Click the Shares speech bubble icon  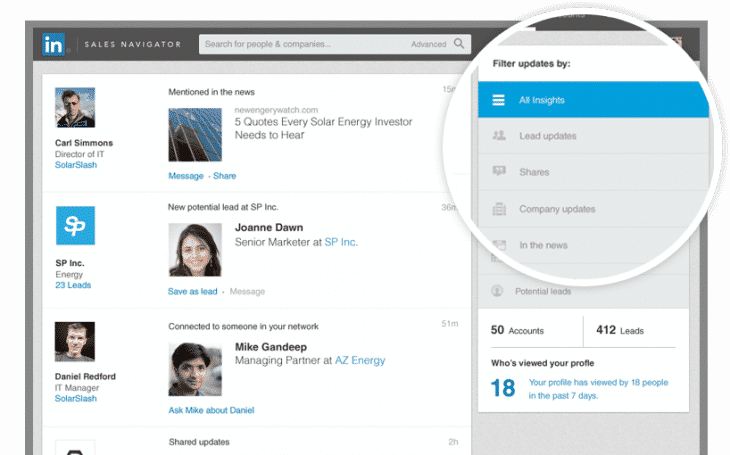coord(498,172)
